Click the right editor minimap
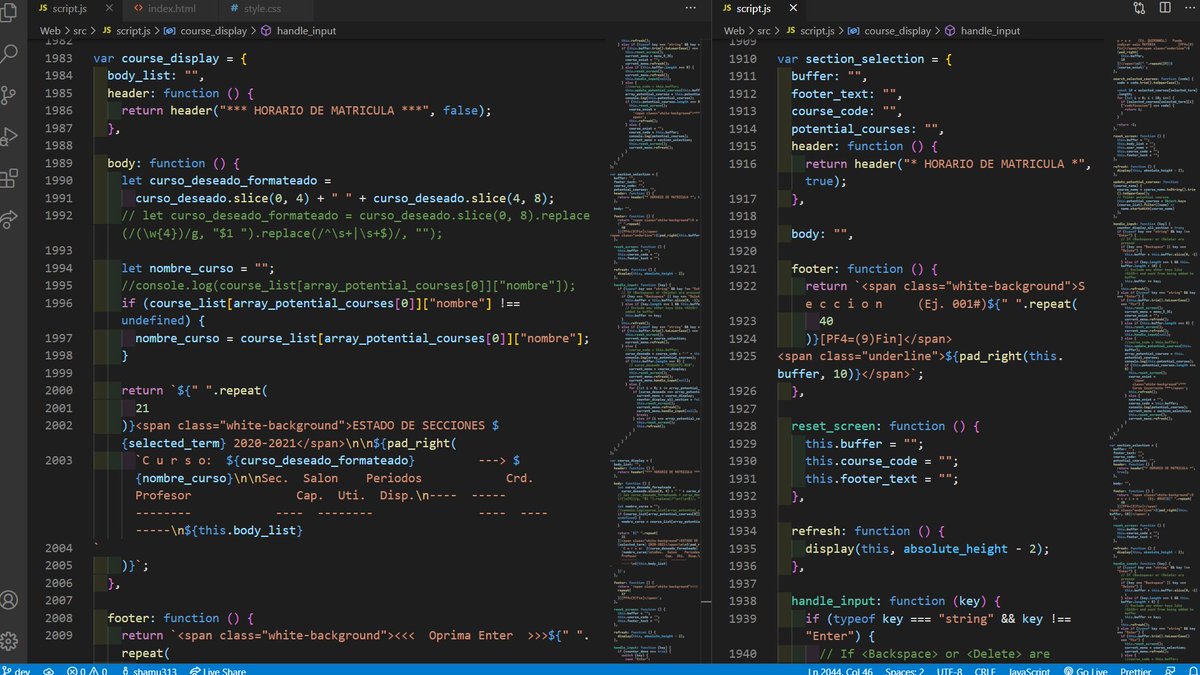Viewport: 1200px width, 675px height. click(1148, 350)
